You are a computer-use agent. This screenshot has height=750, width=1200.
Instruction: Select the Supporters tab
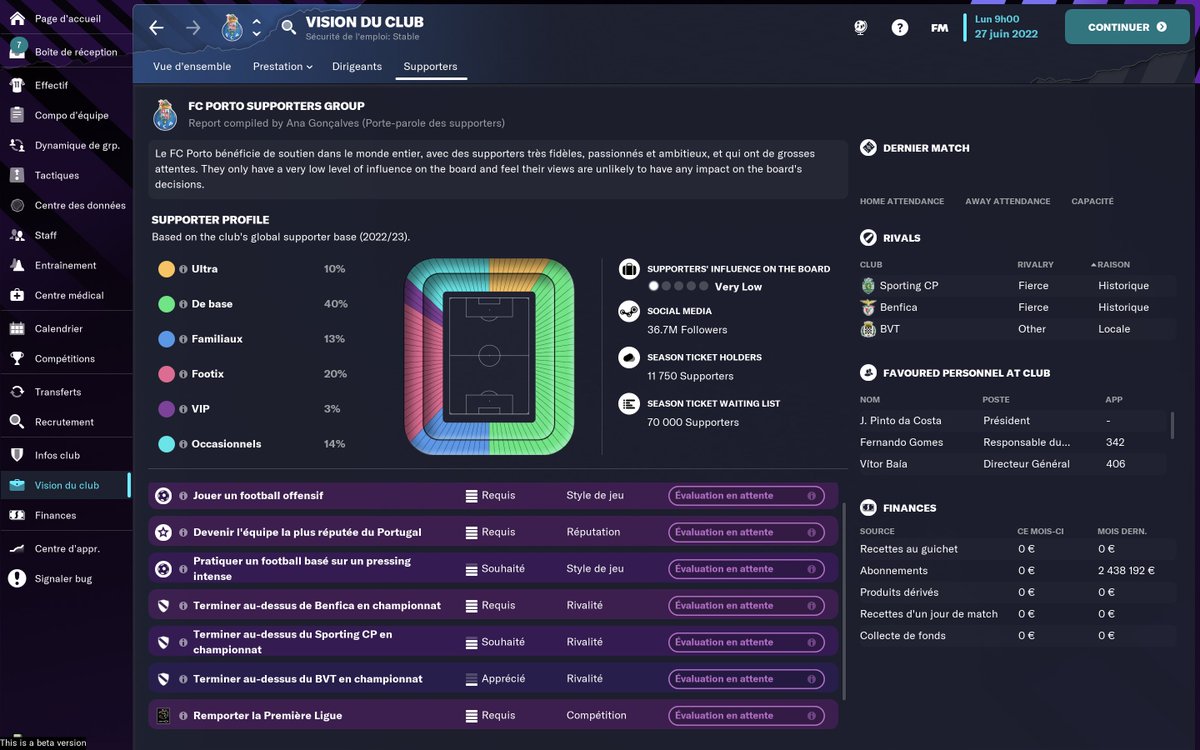[430, 66]
